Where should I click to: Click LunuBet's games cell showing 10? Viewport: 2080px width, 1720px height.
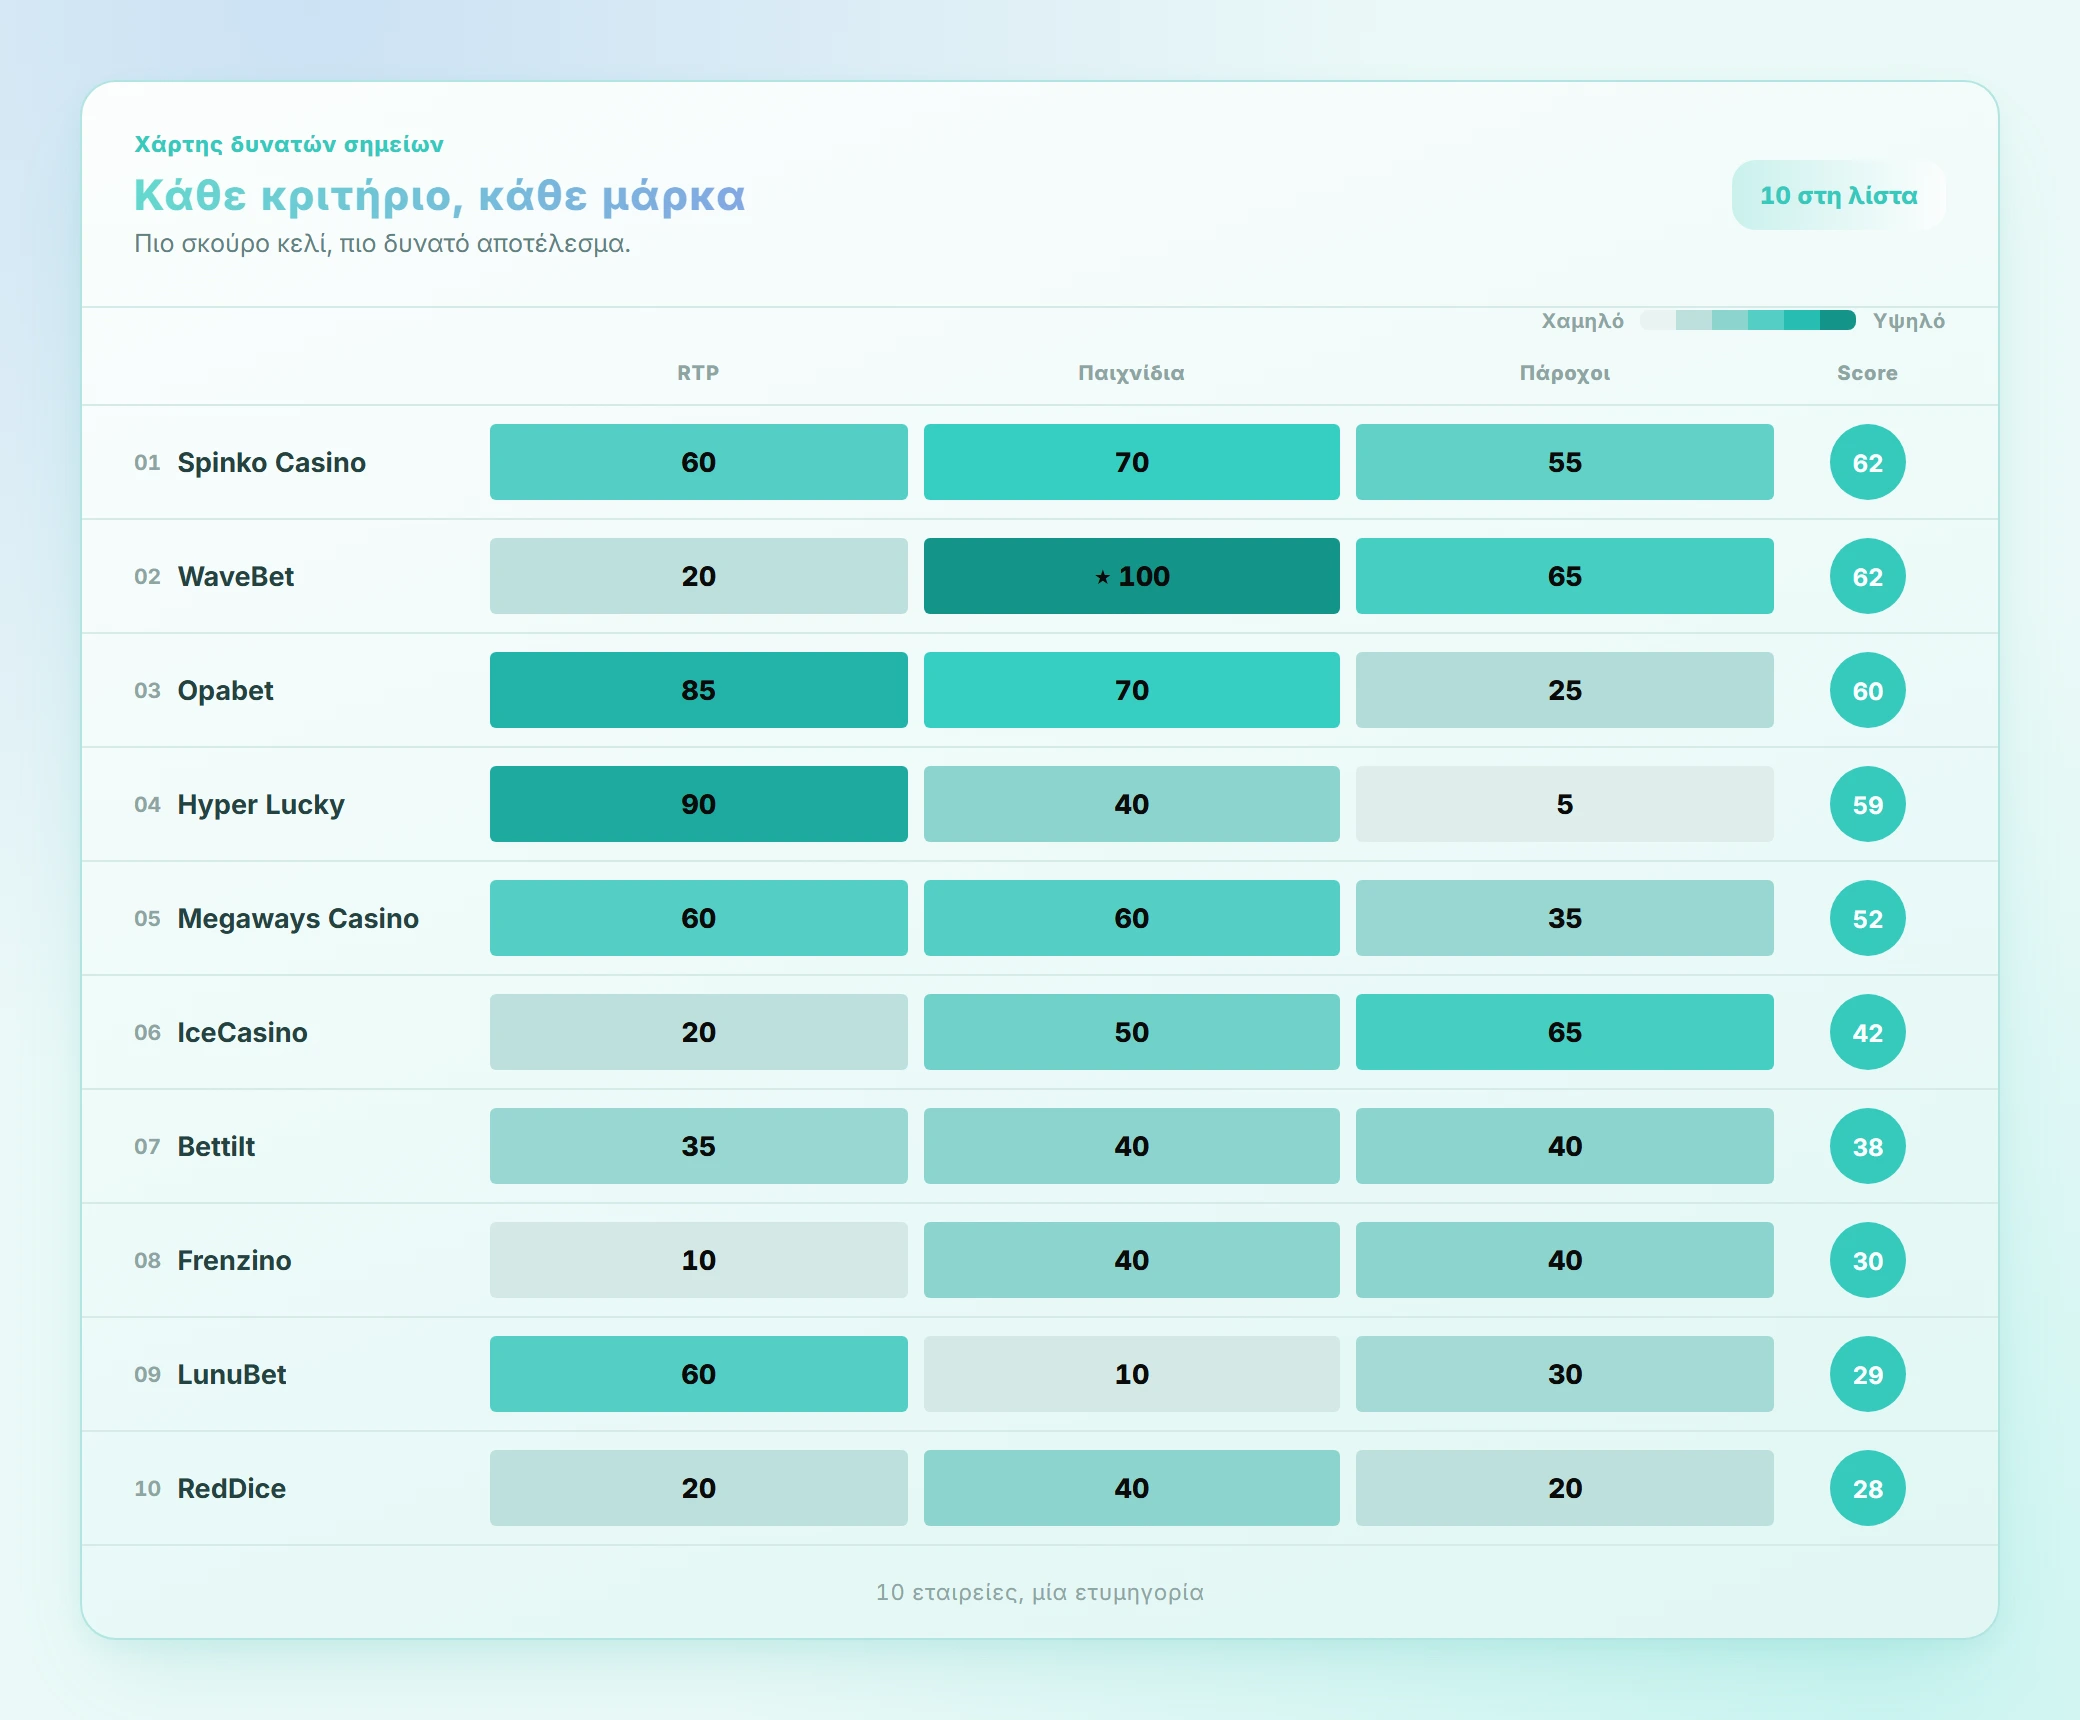1131,1374
